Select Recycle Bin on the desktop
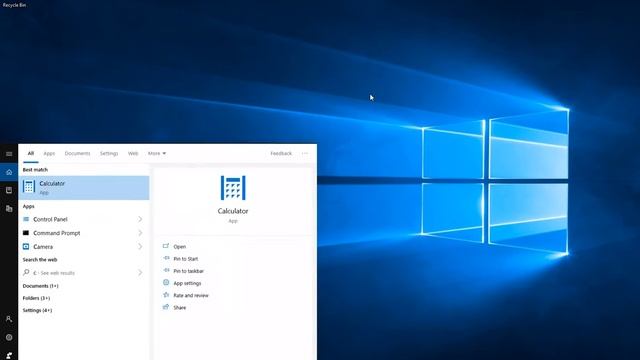 coord(14,5)
